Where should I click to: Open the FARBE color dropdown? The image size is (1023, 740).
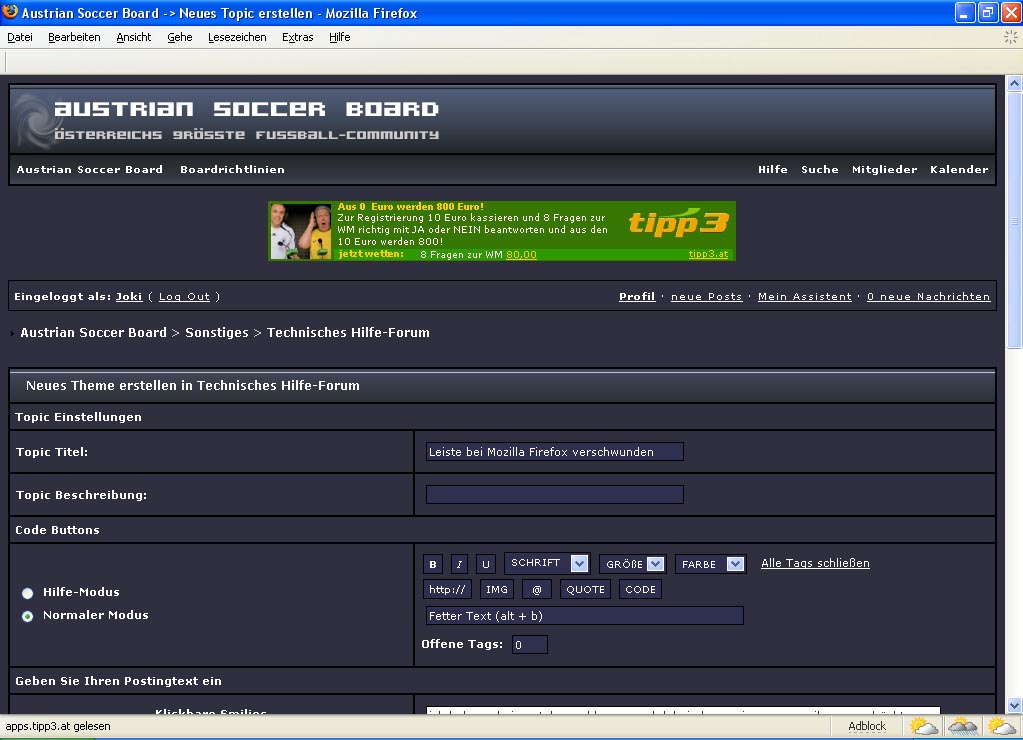[x=710, y=564]
